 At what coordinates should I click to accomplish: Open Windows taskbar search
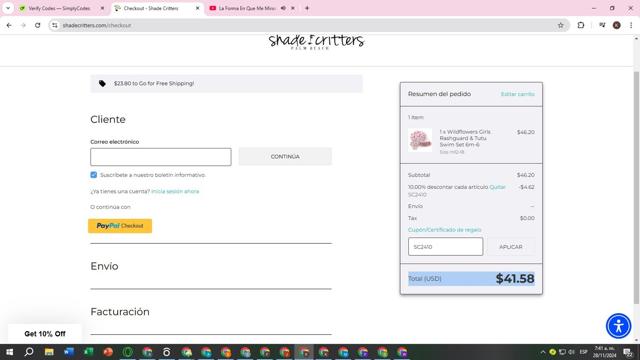(29, 352)
